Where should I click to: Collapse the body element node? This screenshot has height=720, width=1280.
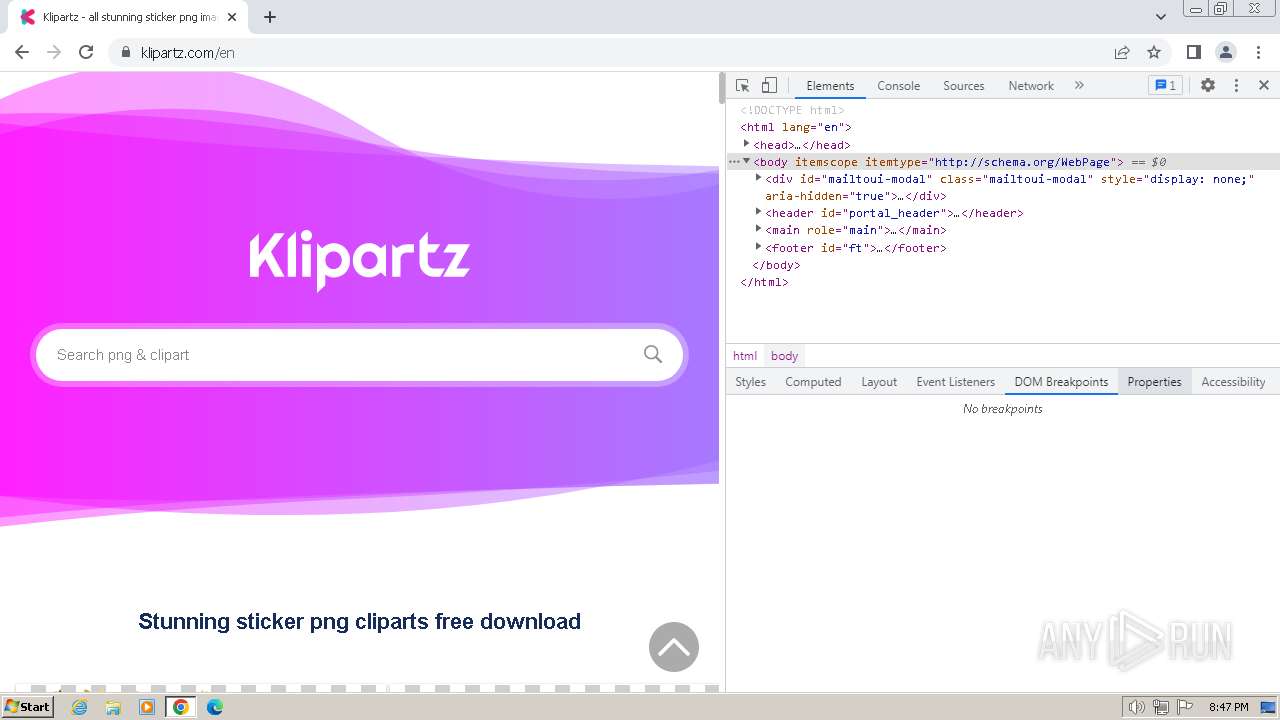point(746,161)
